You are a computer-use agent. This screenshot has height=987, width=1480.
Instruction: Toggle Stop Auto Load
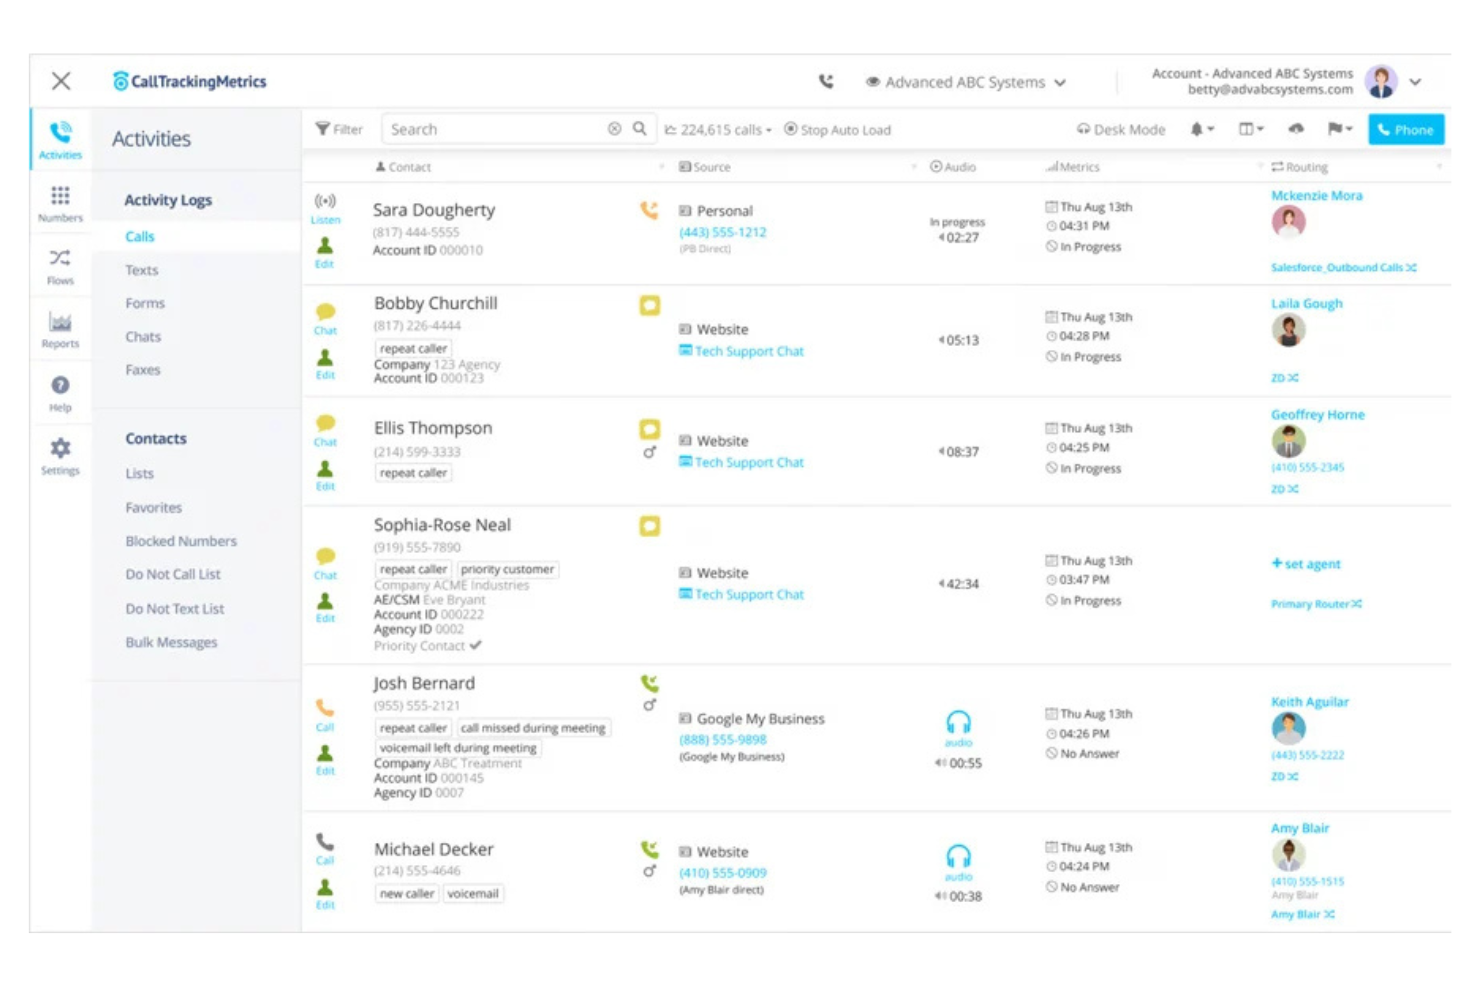coord(837,129)
